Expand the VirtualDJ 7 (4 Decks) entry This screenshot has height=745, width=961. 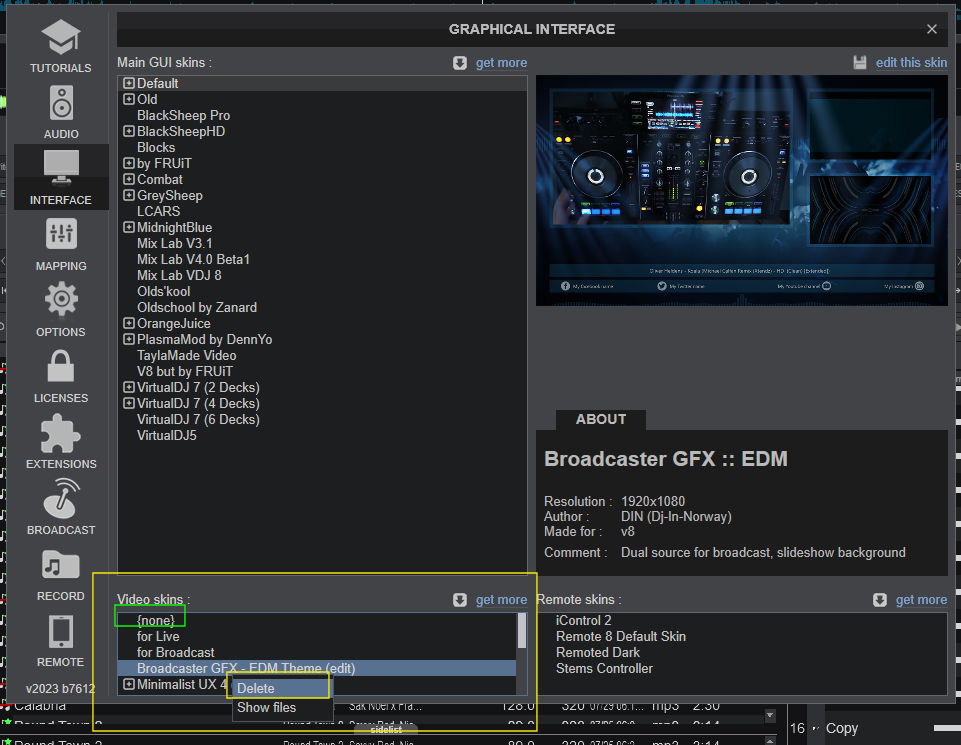coord(129,403)
